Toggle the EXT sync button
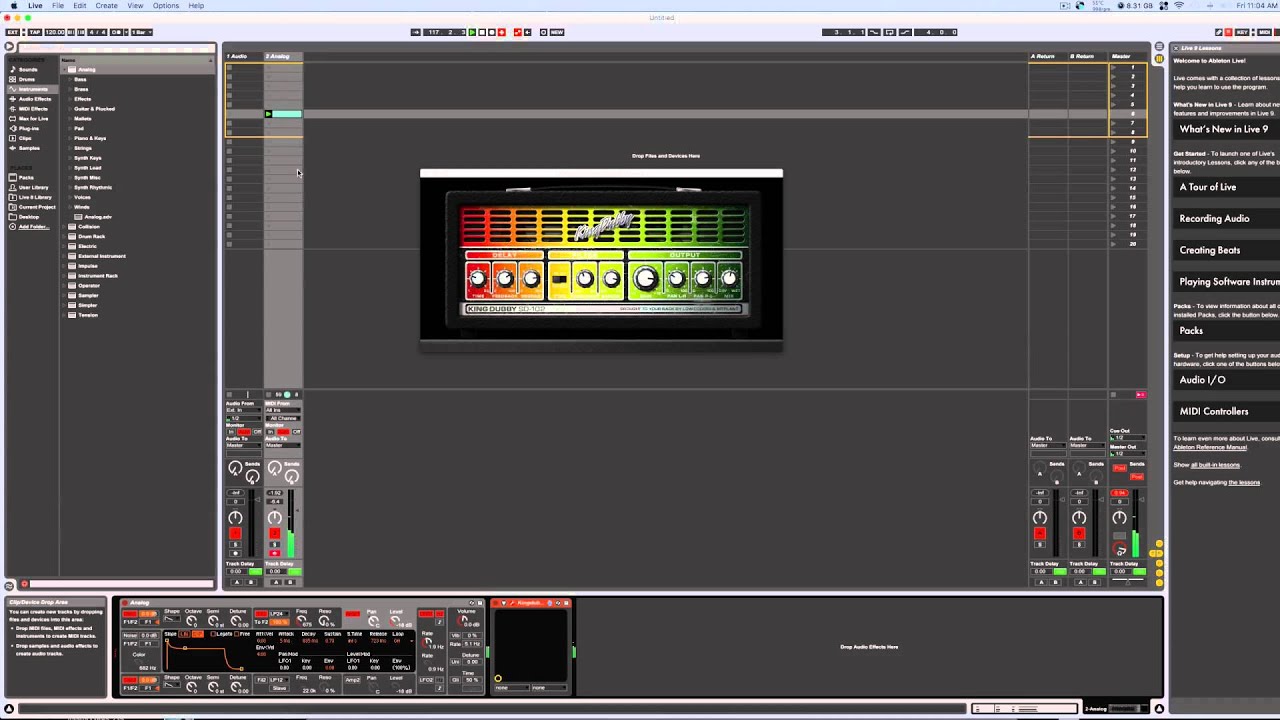The width and height of the screenshot is (1280, 720). (x=13, y=32)
